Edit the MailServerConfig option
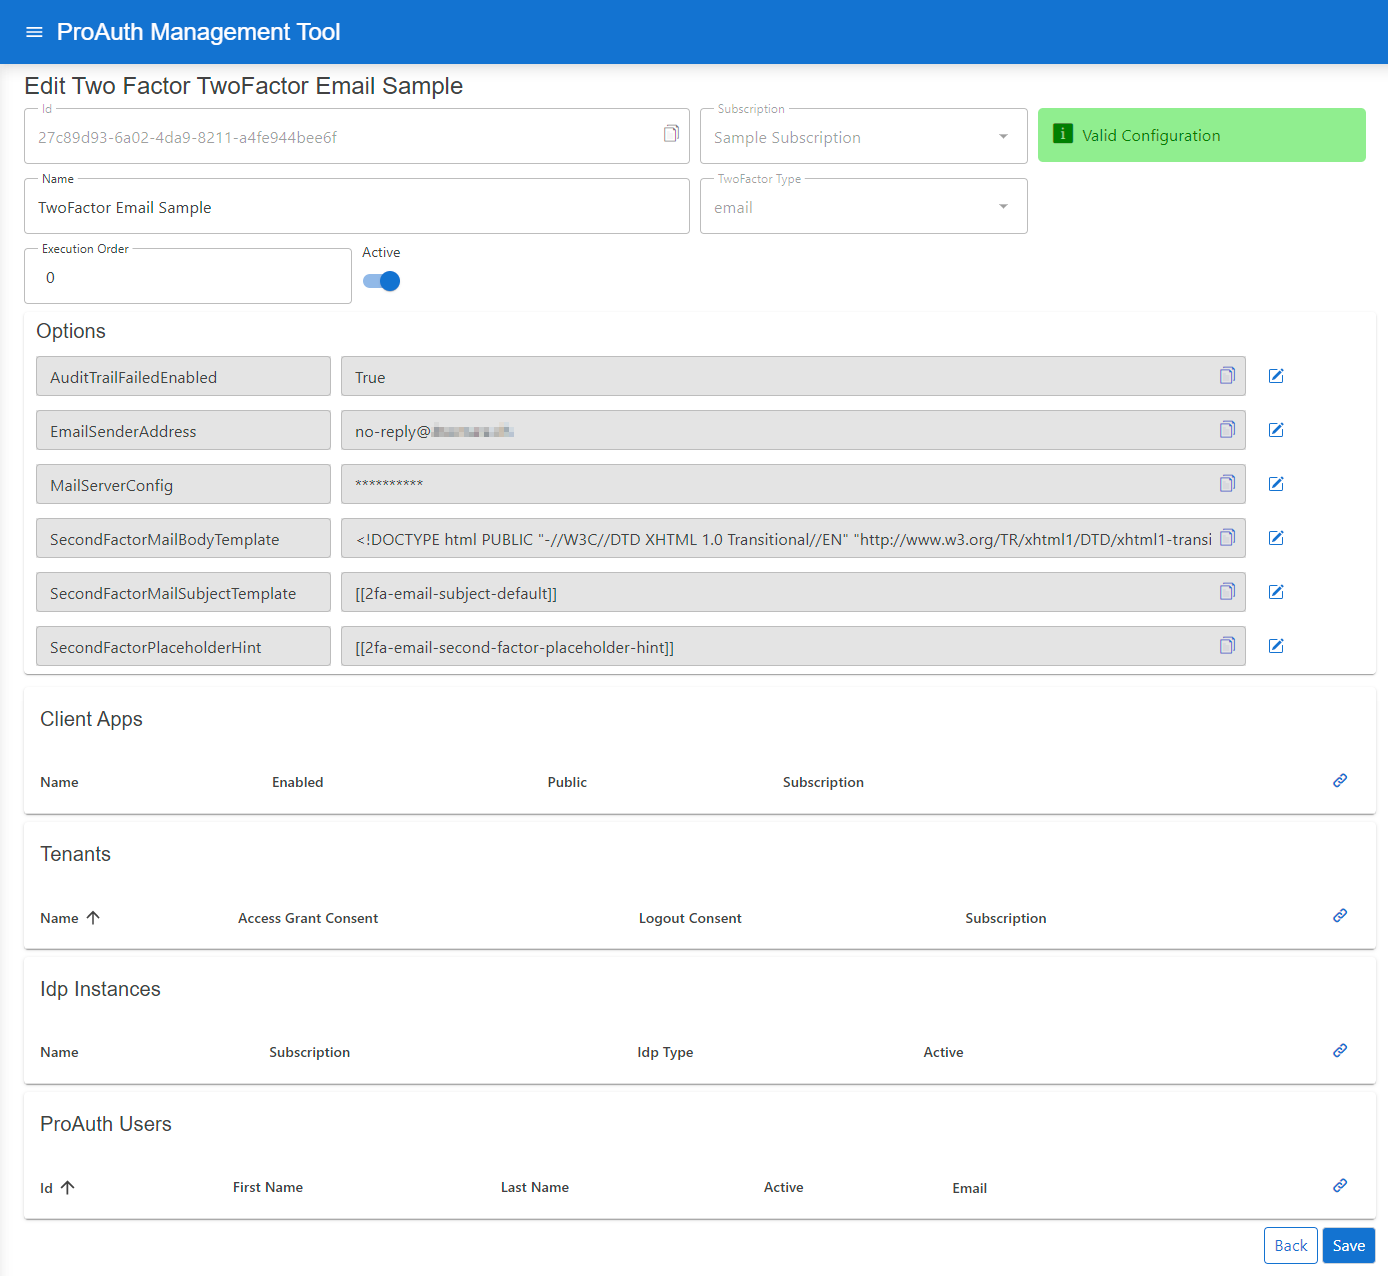Screen dimensions: 1388x1276 1276,484
